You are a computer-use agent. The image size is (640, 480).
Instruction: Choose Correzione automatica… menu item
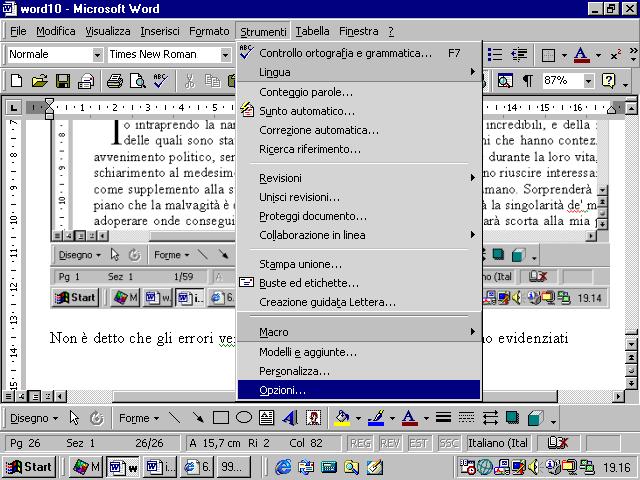coord(358,130)
